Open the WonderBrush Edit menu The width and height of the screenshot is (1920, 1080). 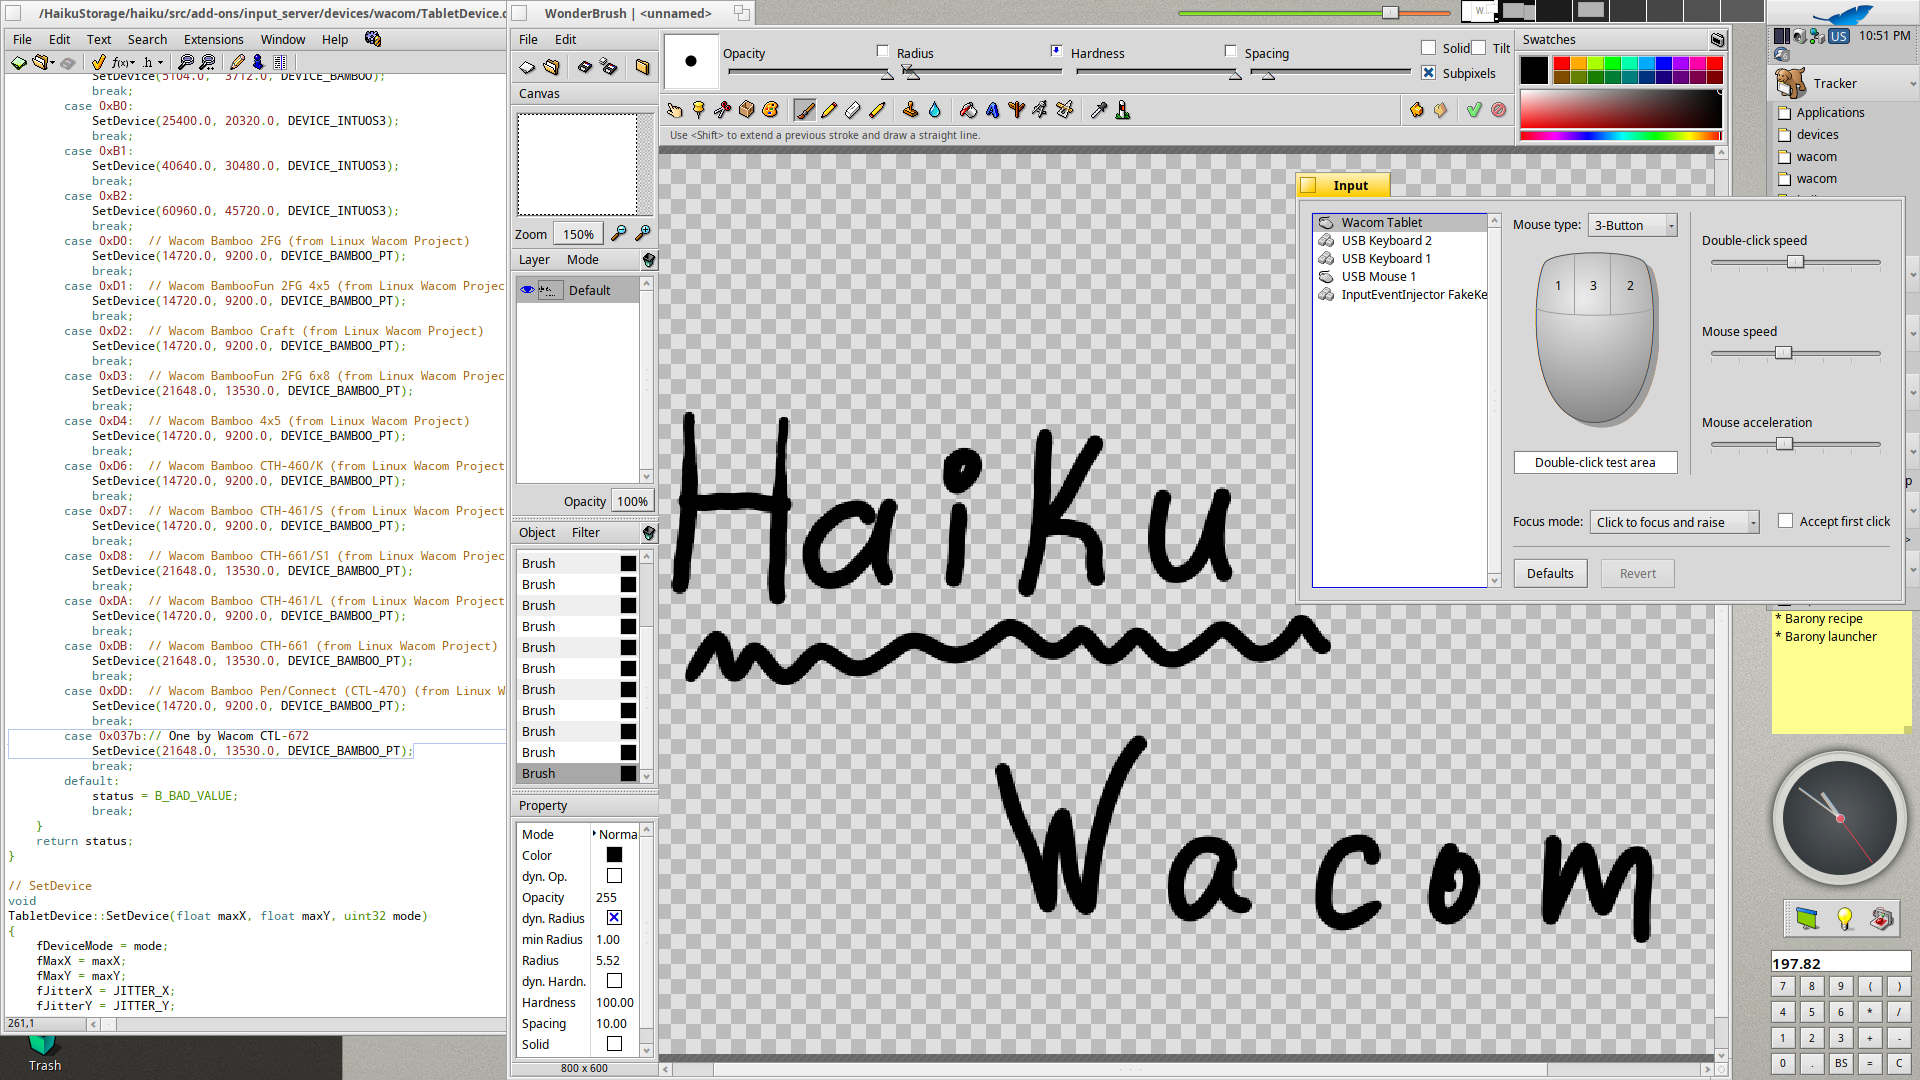coord(565,39)
